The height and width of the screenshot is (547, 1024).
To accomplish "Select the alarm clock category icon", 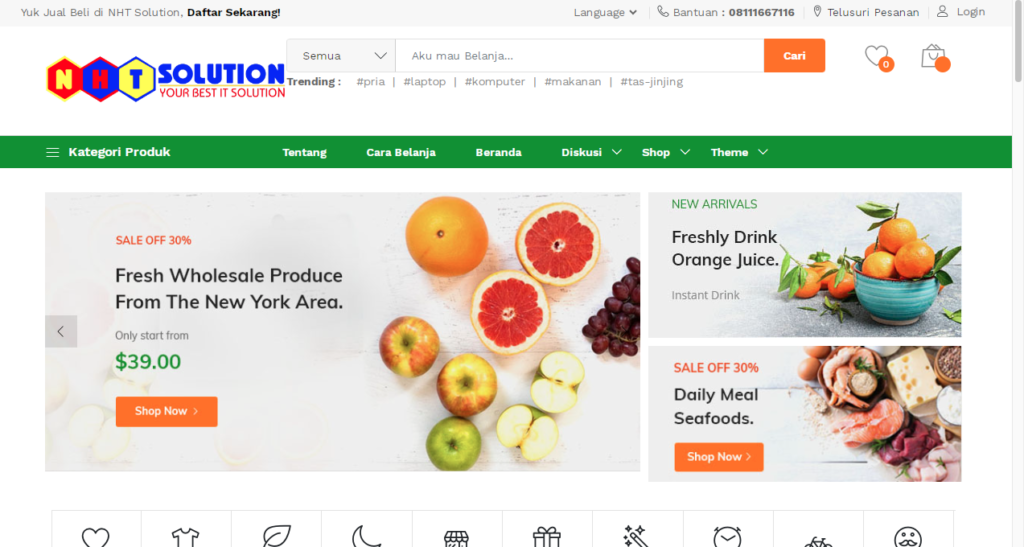I will (x=727, y=537).
